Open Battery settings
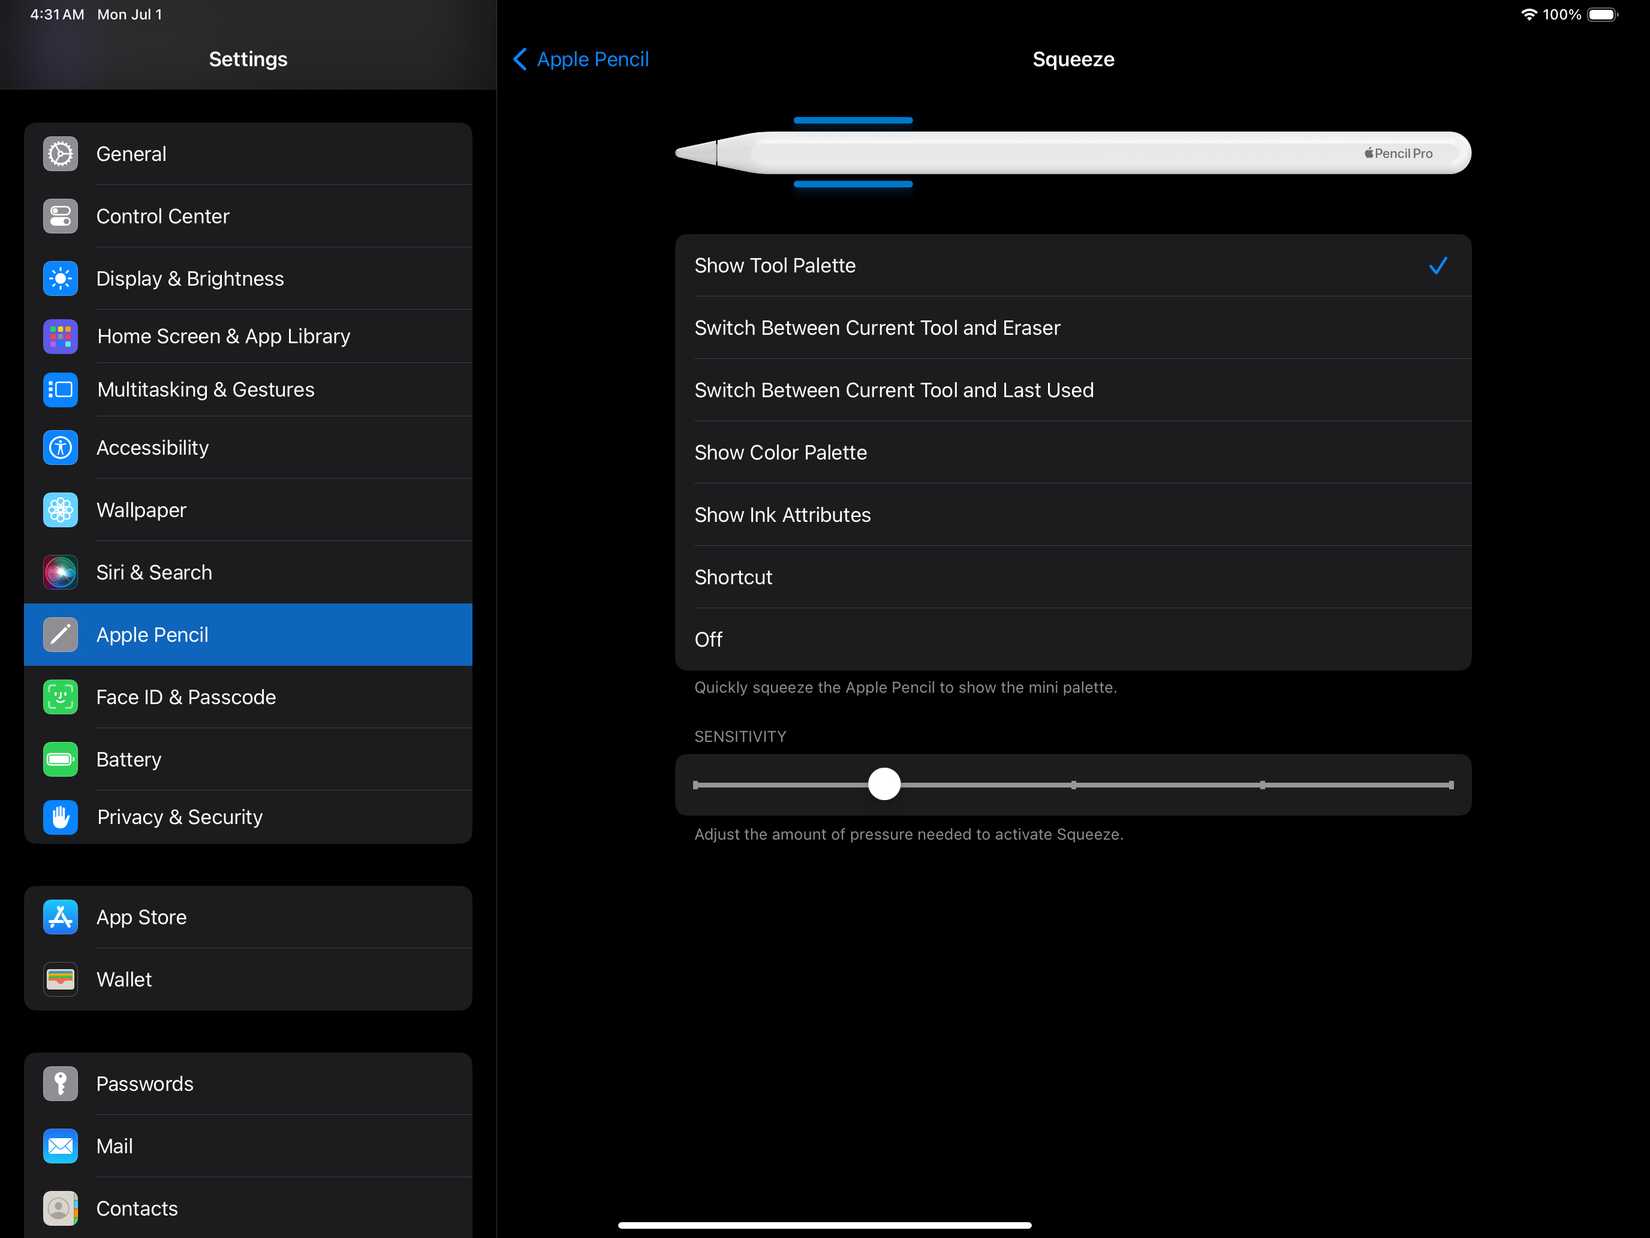The height and width of the screenshot is (1238, 1650). 248,759
